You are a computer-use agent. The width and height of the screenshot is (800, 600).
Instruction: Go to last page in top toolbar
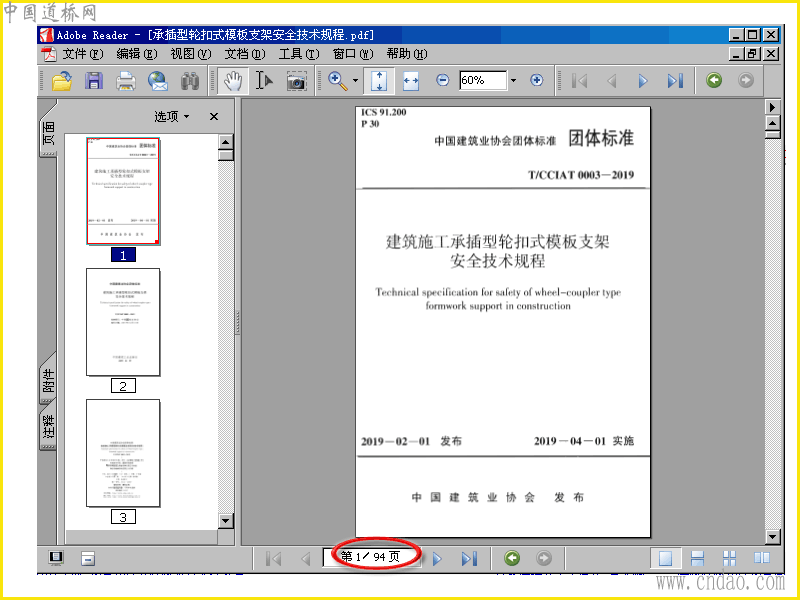675,81
